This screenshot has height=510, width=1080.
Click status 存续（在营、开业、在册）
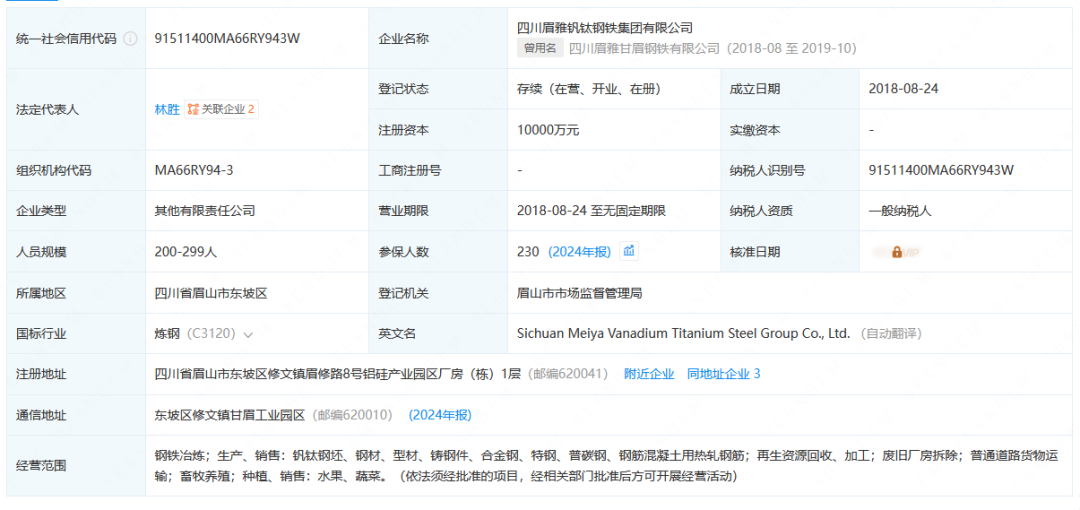point(590,89)
